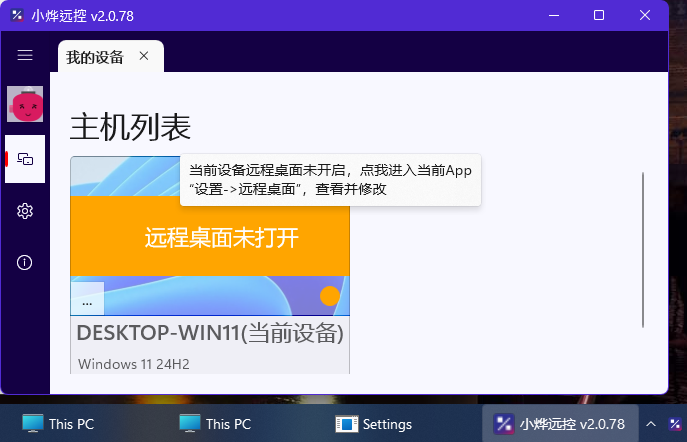Image resolution: width=687 pixels, height=442 pixels.
Task: Click the app logo in title bar
Action: click(x=16, y=15)
